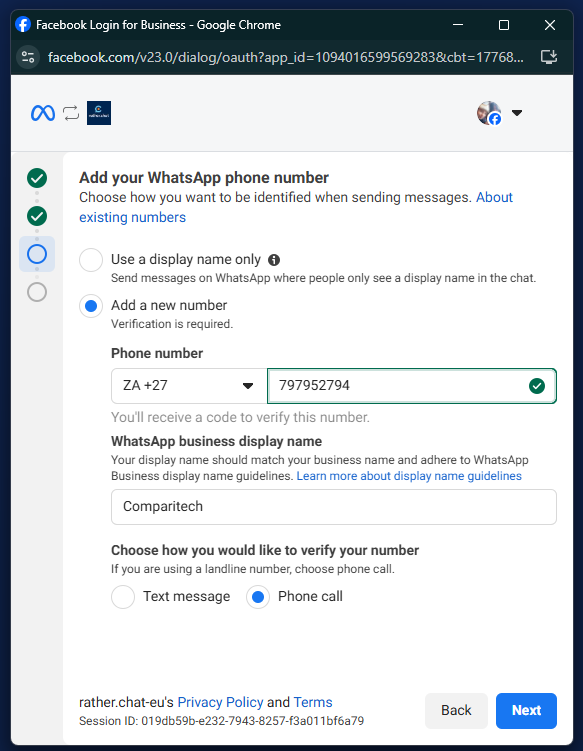
Task: Close the Facebook Login window
Action: click(550, 24)
